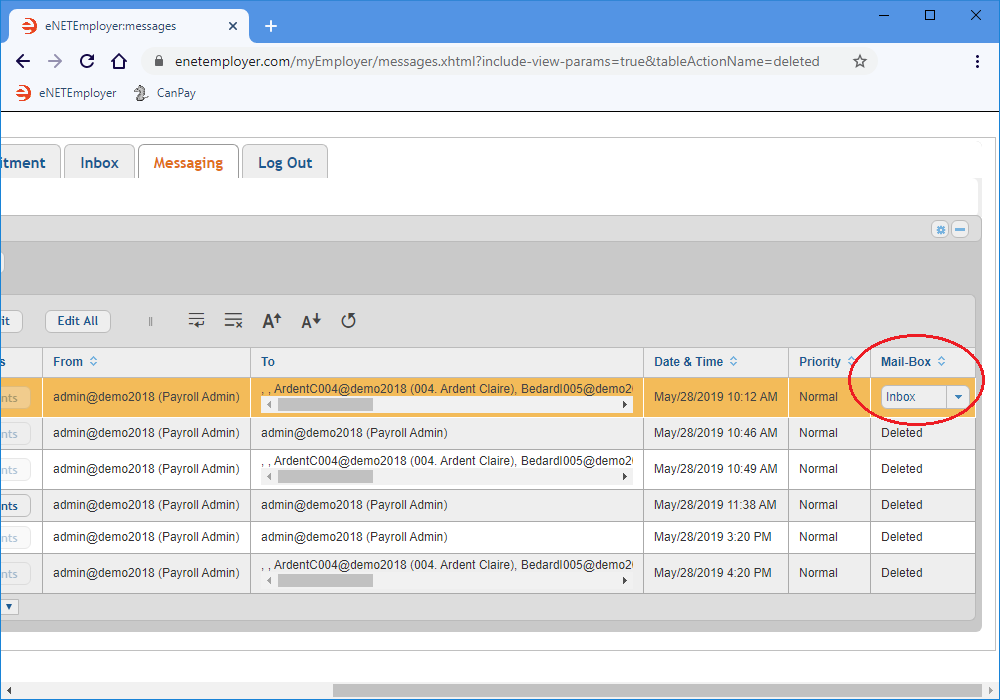The height and width of the screenshot is (700, 1000).
Task: Decrease font size with A-down icon
Action: 311,321
